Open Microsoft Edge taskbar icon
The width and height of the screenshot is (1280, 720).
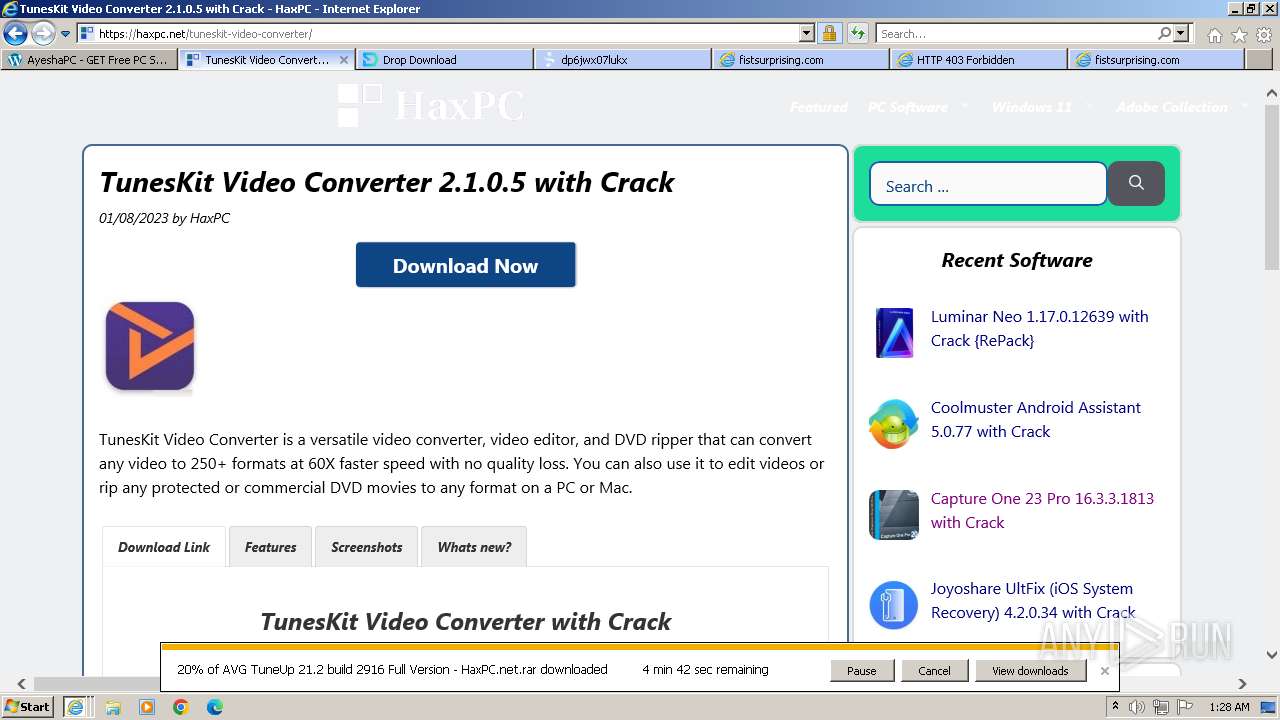point(214,707)
